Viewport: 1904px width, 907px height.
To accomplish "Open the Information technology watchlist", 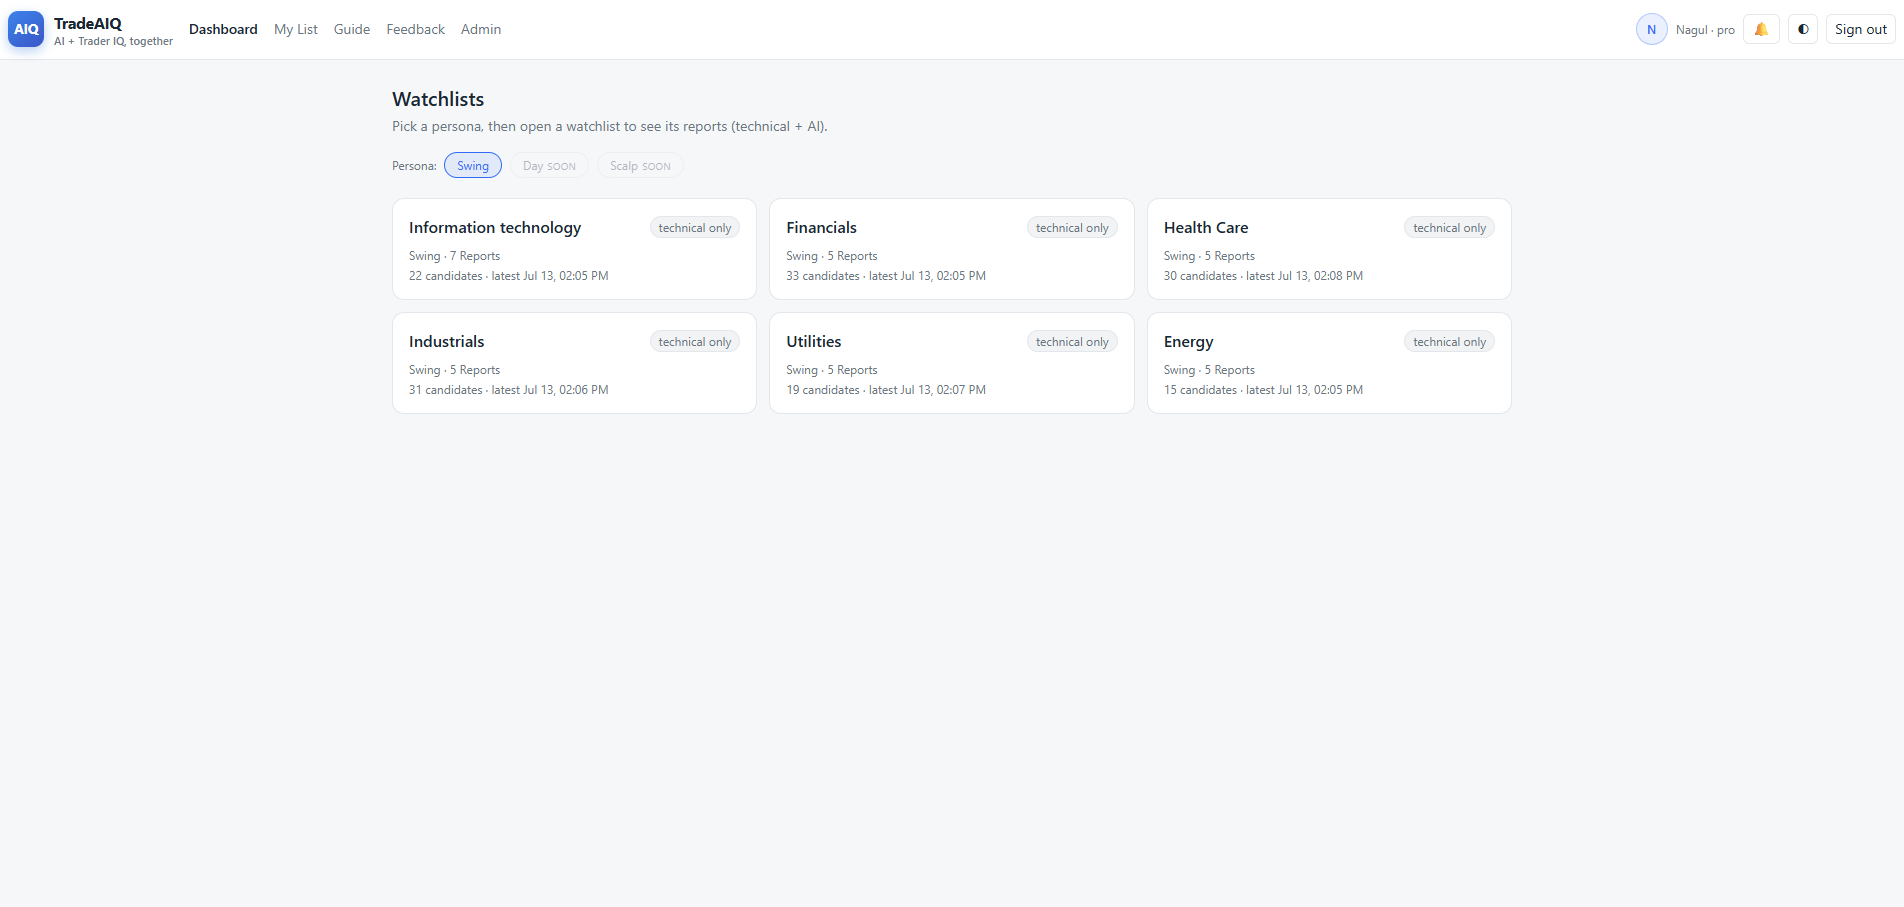I will tap(574, 249).
